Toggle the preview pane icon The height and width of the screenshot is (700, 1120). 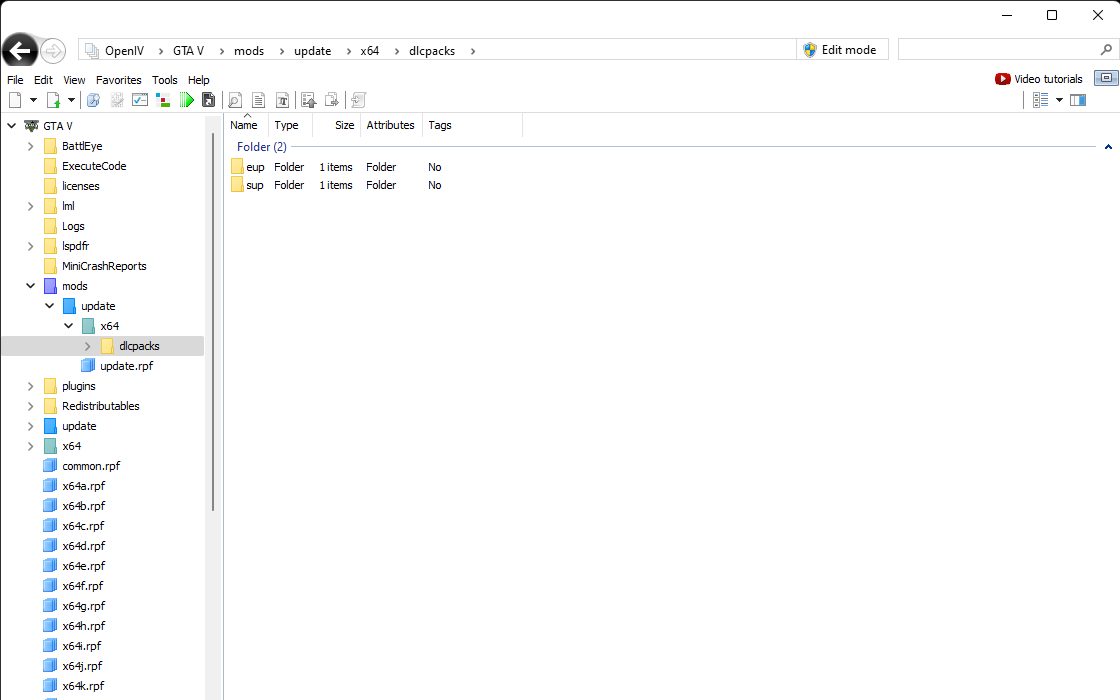(1078, 100)
